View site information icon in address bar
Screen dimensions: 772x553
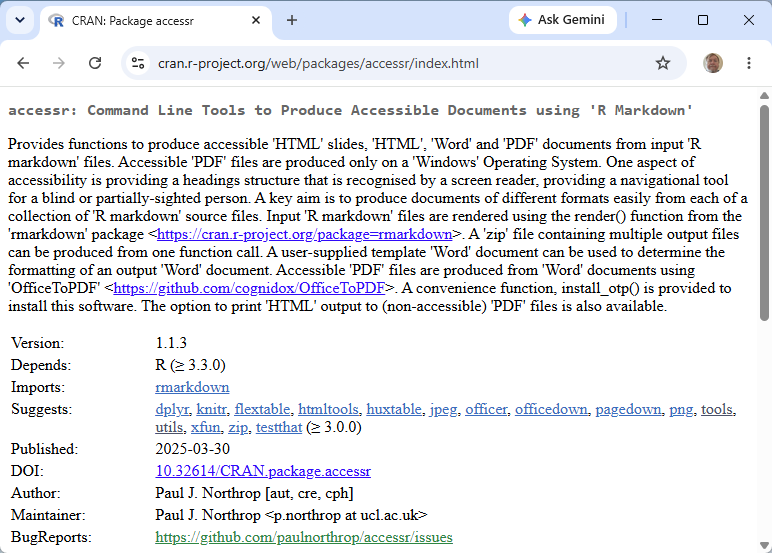coord(138,63)
